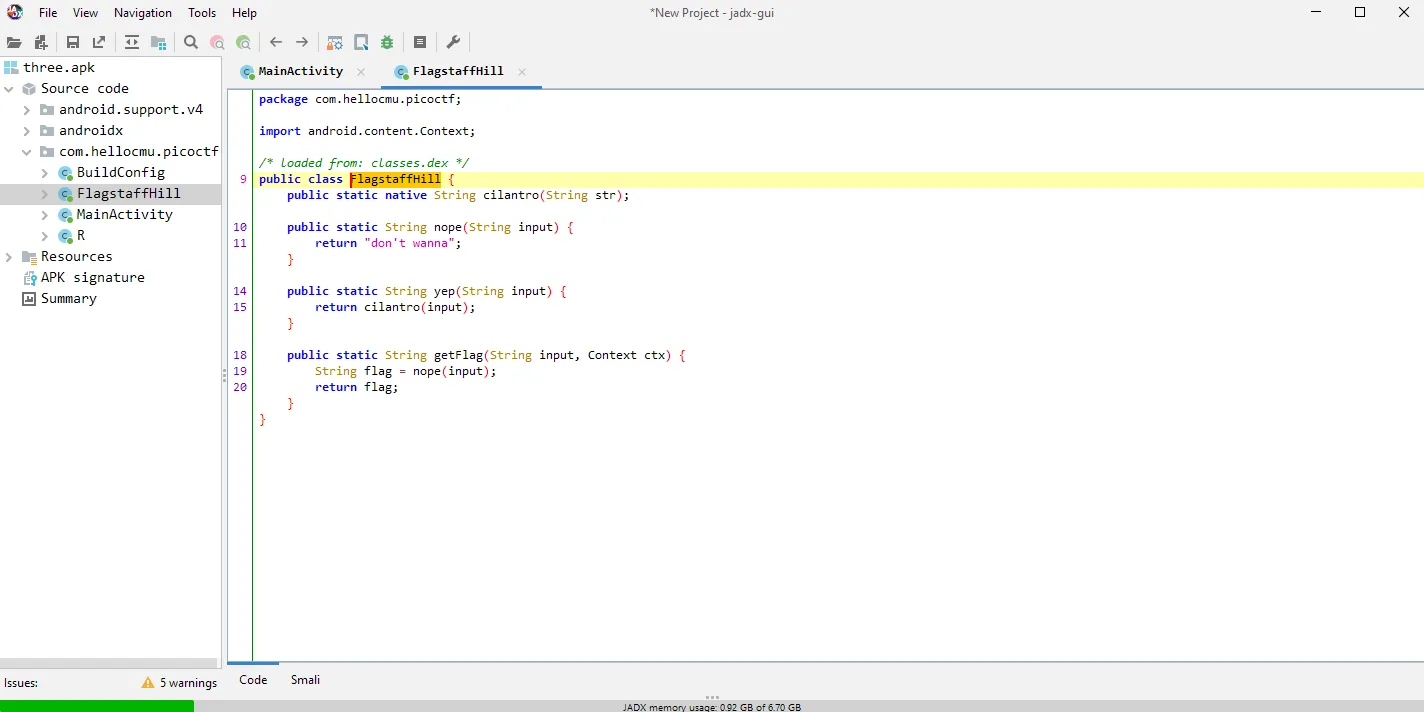Select the MainActivity tree item
1424x712 pixels.
[124, 215]
